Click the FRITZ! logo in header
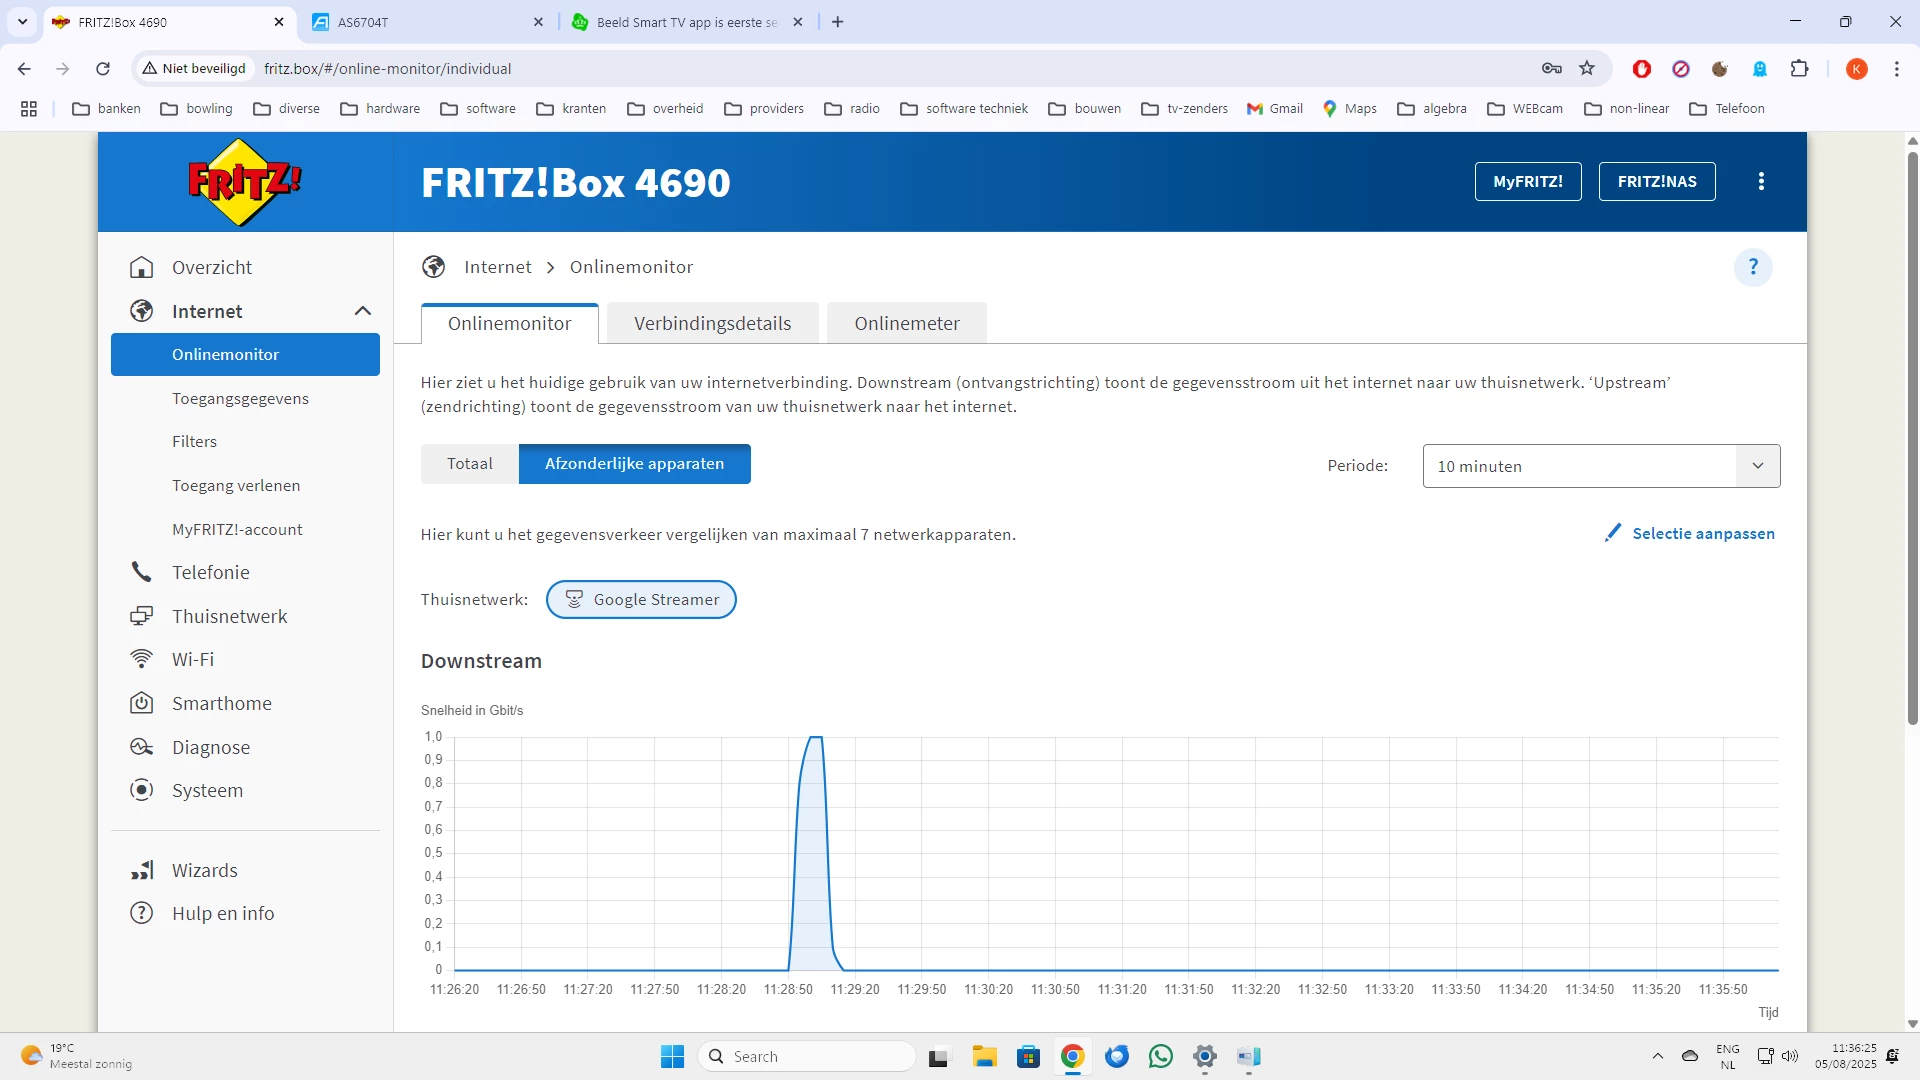1920x1080 pixels. [x=245, y=182]
